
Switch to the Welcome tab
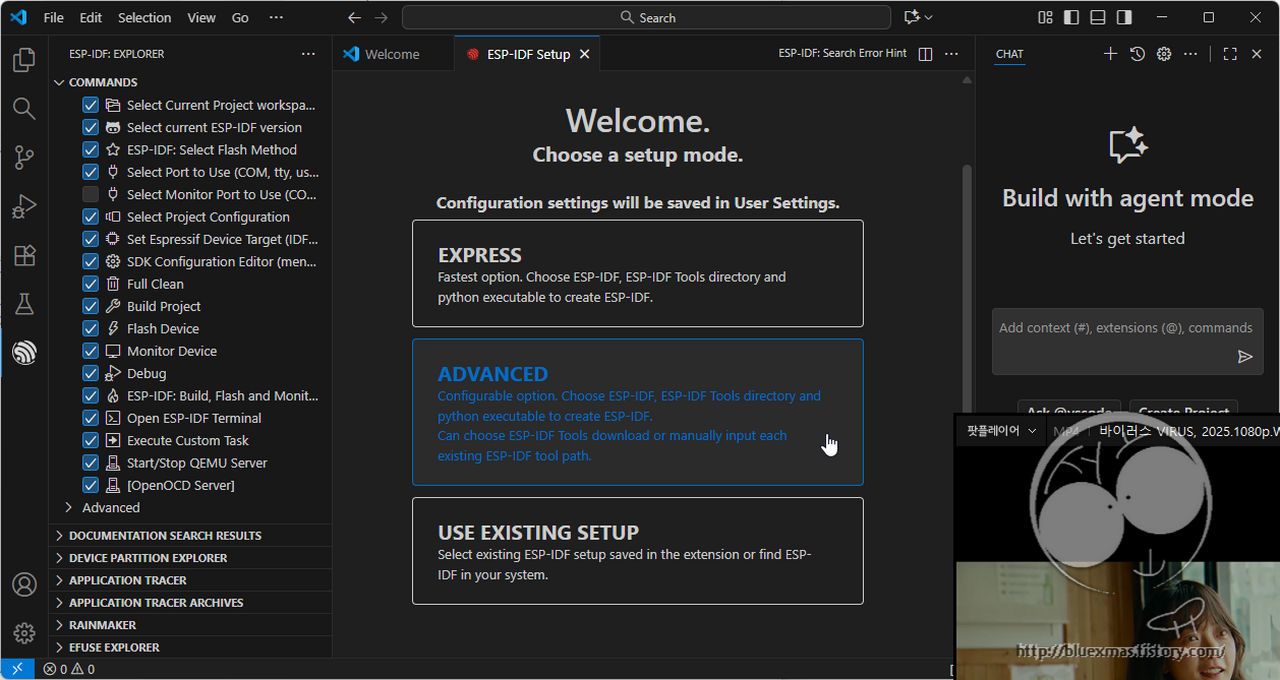[392, 54]
